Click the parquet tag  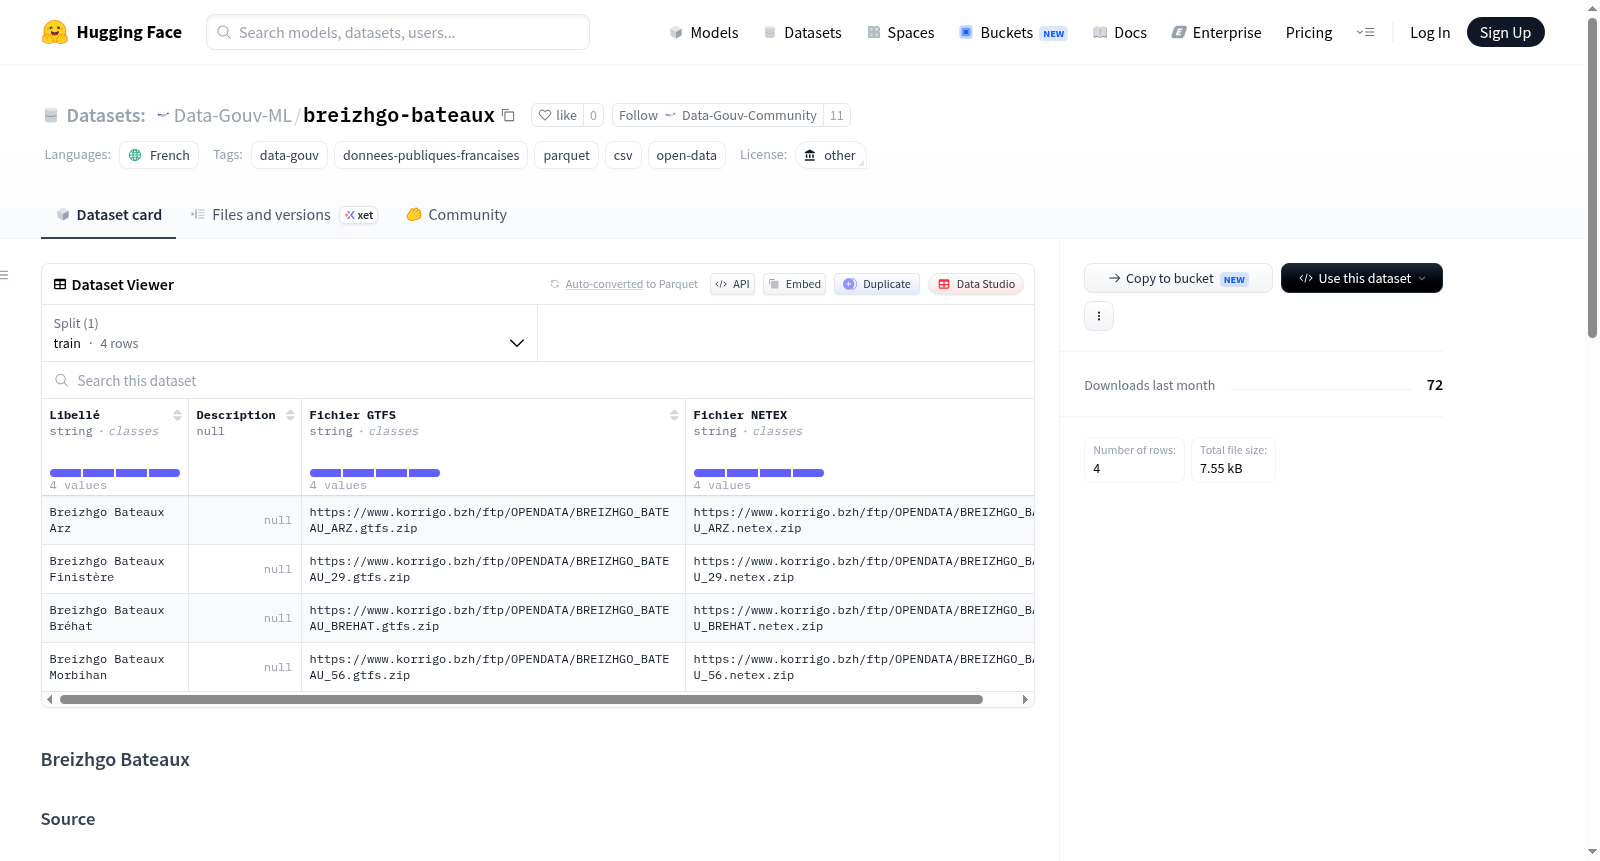point(566,155)
